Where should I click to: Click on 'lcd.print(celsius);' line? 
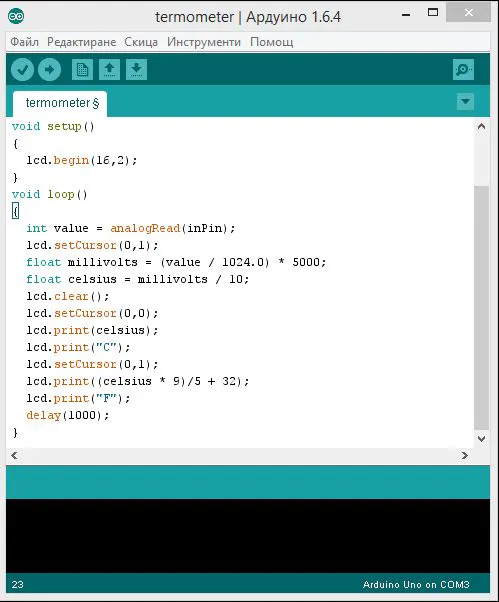tap(92, 331)
